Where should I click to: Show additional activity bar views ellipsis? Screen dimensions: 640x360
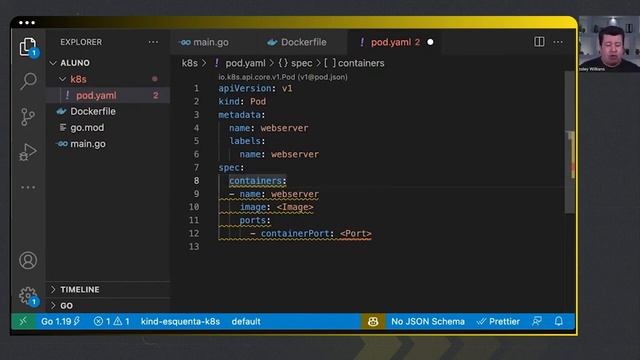[x=28, y=187]
